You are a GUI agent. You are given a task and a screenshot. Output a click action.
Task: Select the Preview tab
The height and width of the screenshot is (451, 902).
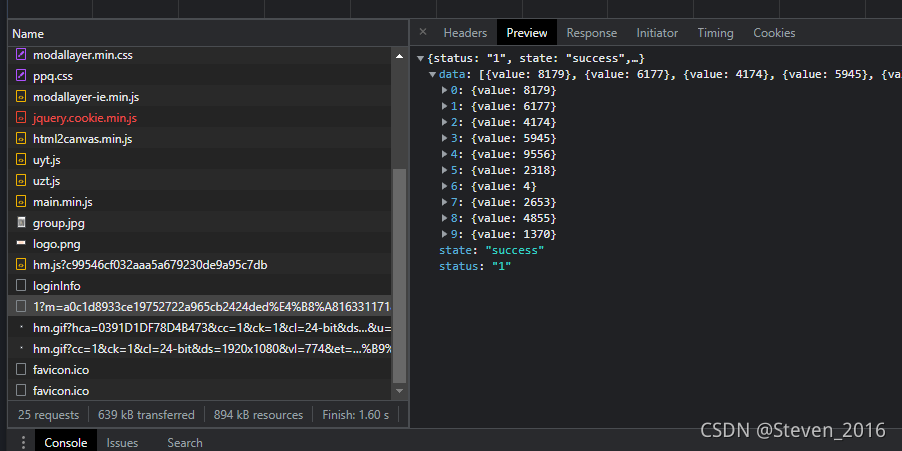[x=527, y=33]
